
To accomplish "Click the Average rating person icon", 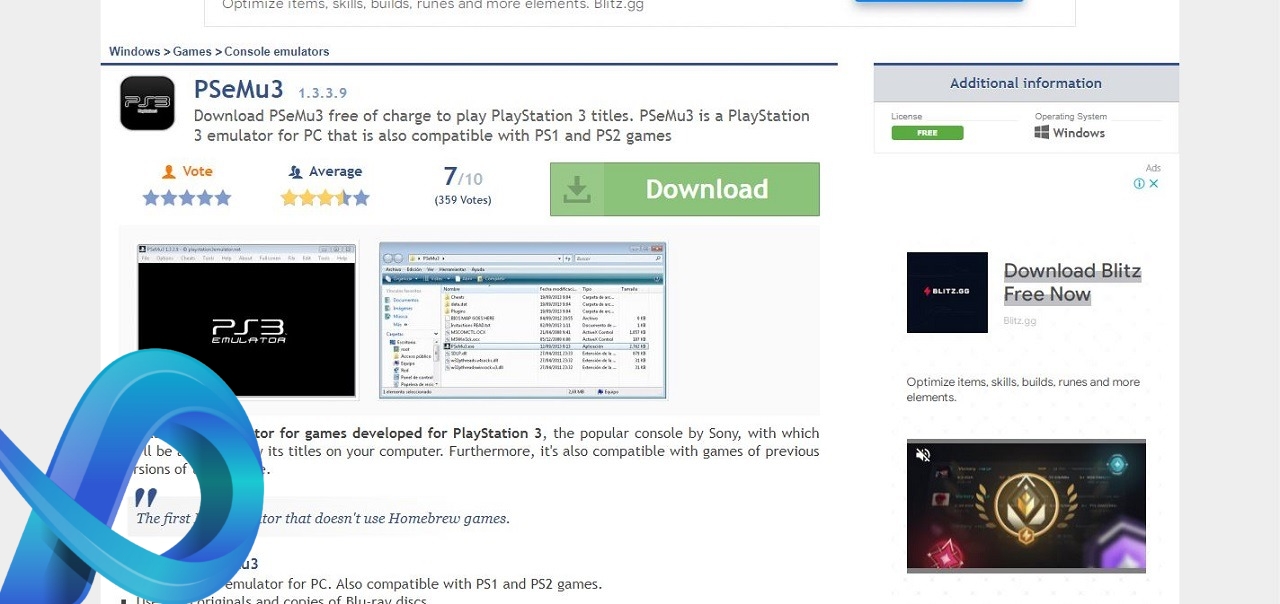I will 295,172.
